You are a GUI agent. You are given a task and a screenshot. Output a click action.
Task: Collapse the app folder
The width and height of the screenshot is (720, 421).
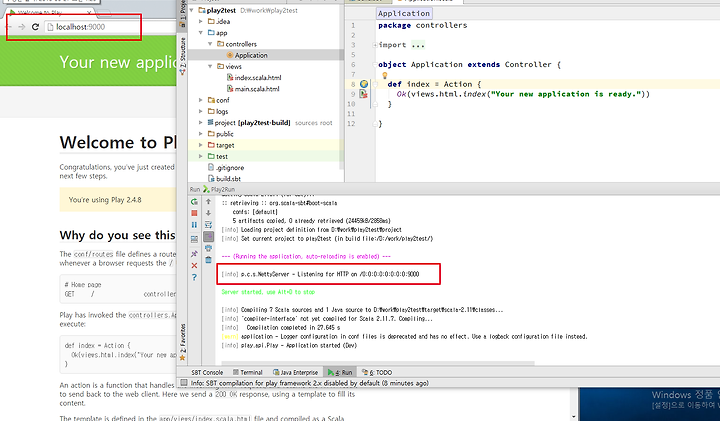tap(201, 33)
